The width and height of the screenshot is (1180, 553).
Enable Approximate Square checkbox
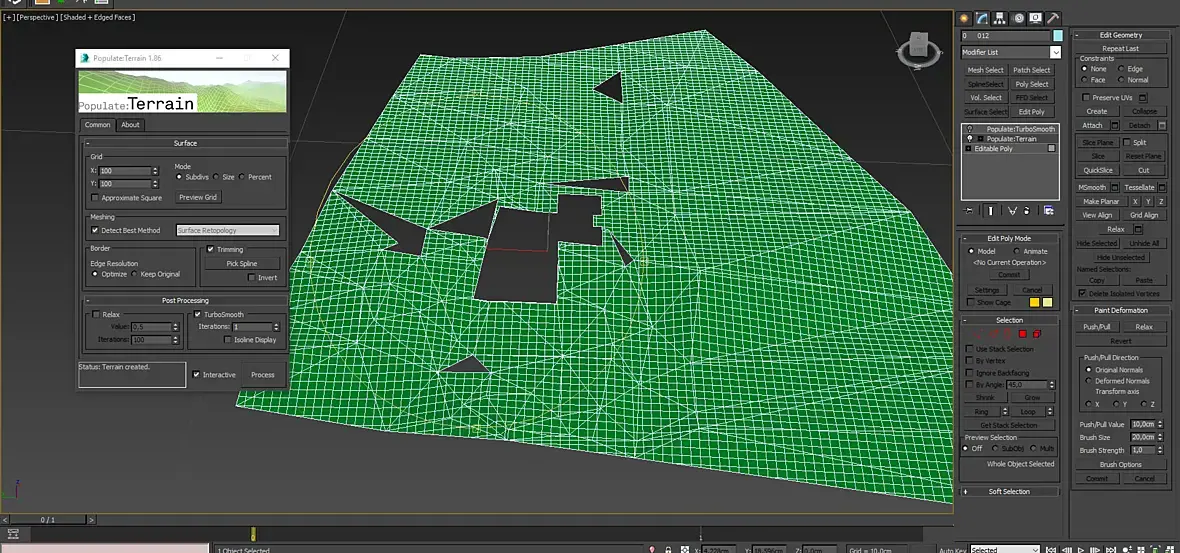(x=95, y=198)
